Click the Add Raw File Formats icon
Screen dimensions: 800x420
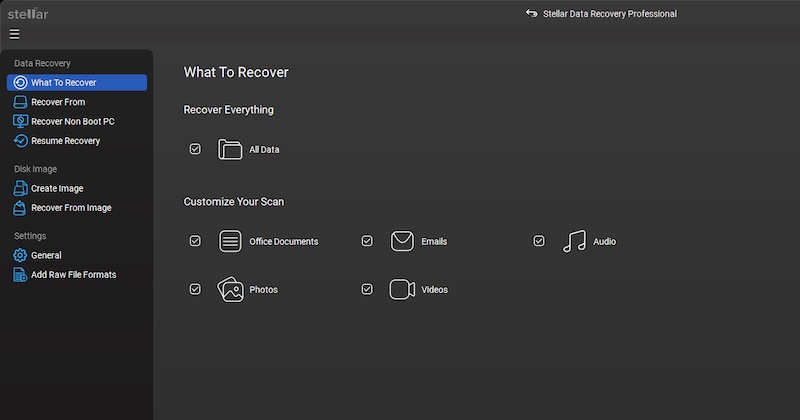coord(20,275)
